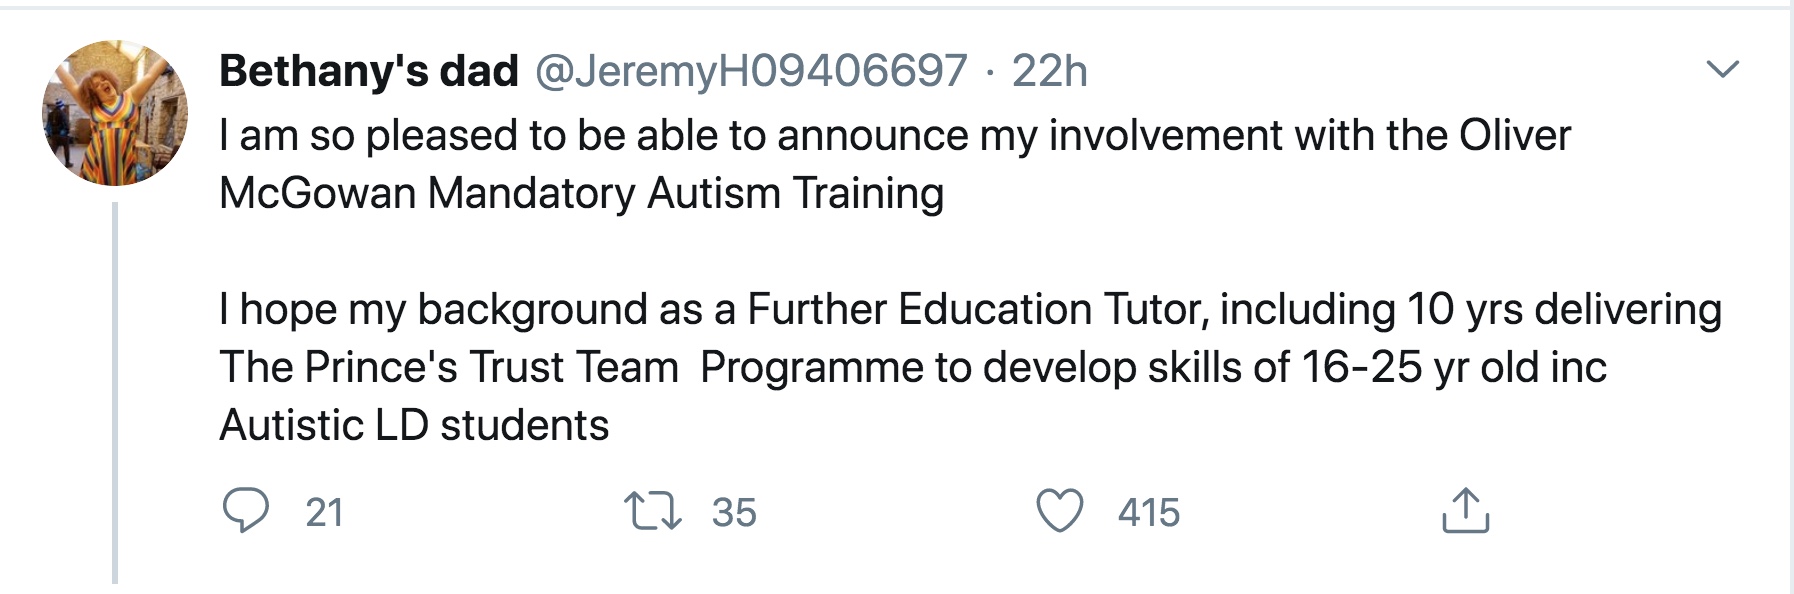Open the tweet via the 22h timestamp
Screen dimensions: 1794x594
(1049, 71)
